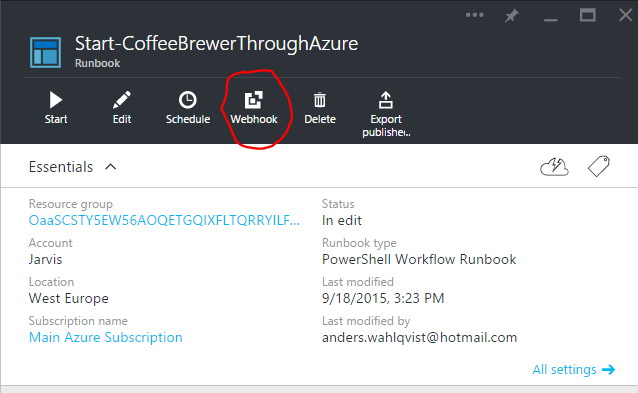Click the Webhook toolbar button

(254, 107)
